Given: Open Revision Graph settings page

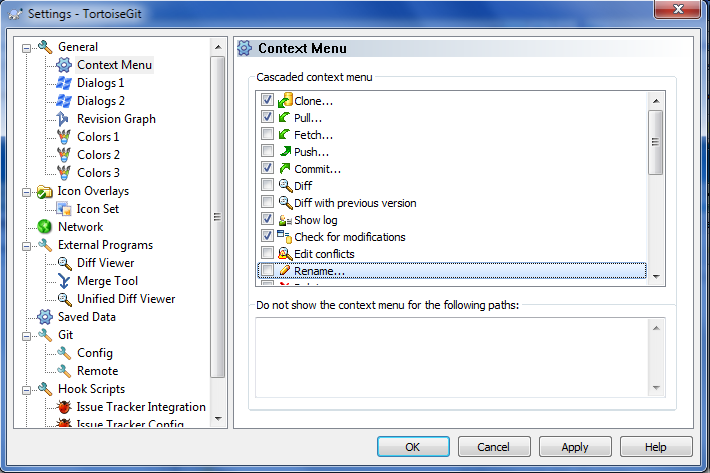Looking at the screenshot, I should tap(116, 119).
